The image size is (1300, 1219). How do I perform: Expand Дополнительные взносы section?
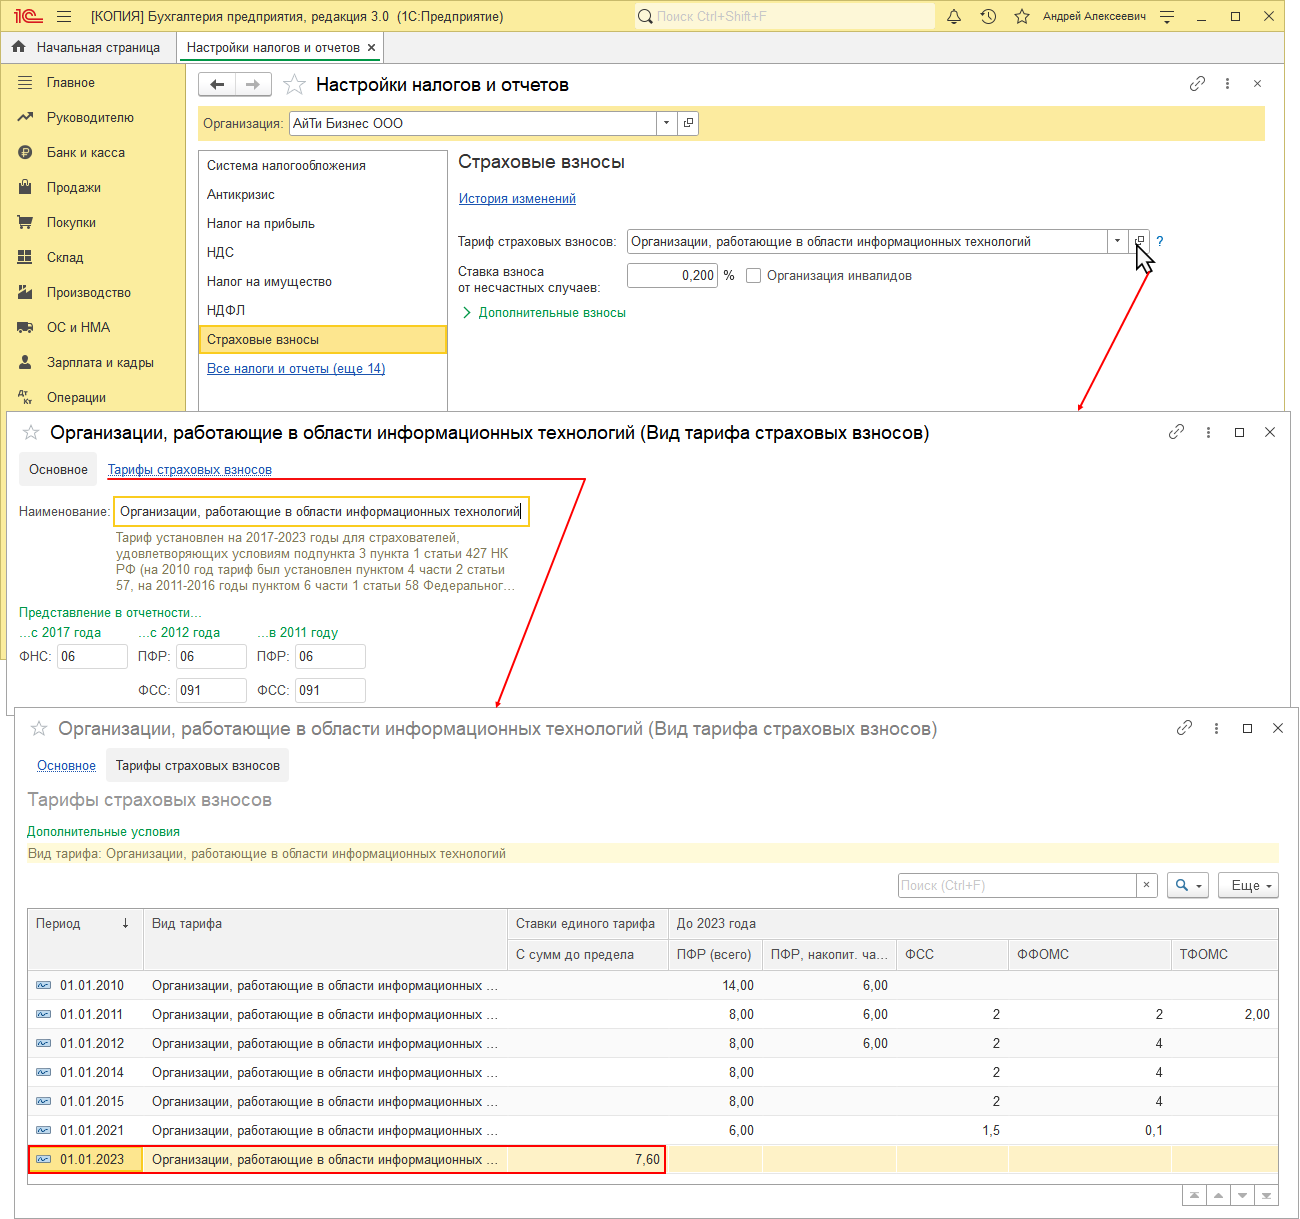point(551,313)
